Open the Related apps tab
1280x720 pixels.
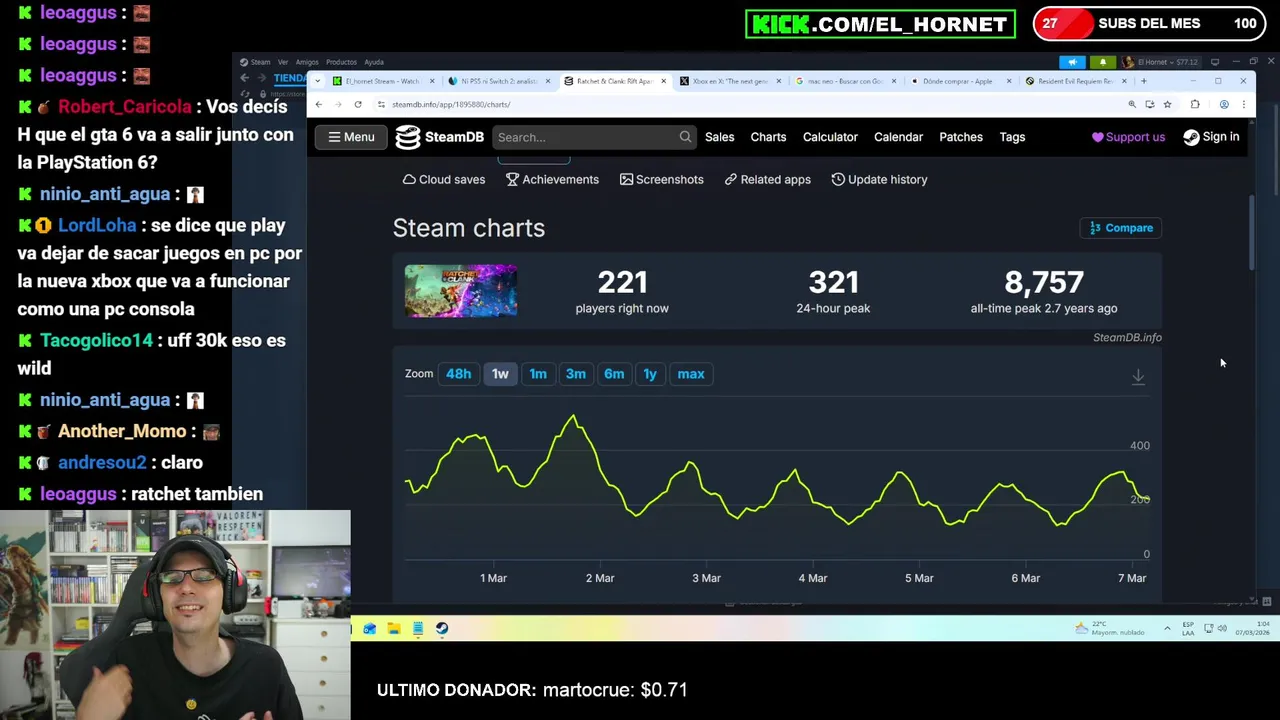click(x=768, y=179)
